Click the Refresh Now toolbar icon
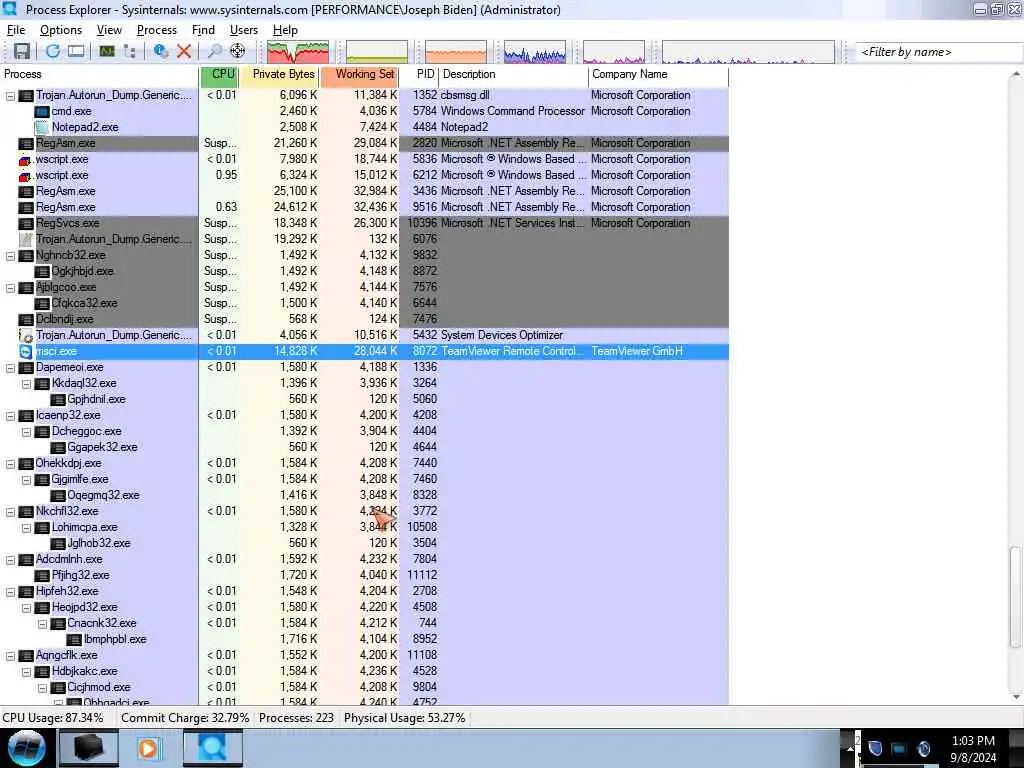 53,51
